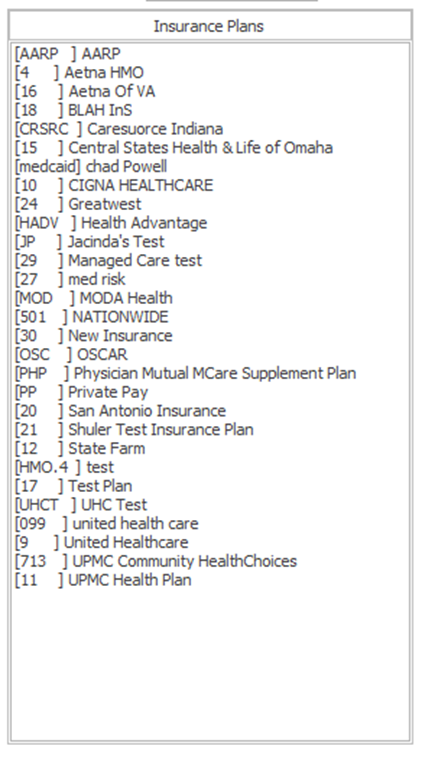Image resolution: width=422 pixels, height=759 pixels.
Task: Pick the OSCAR plan
Action: point(71,355)
